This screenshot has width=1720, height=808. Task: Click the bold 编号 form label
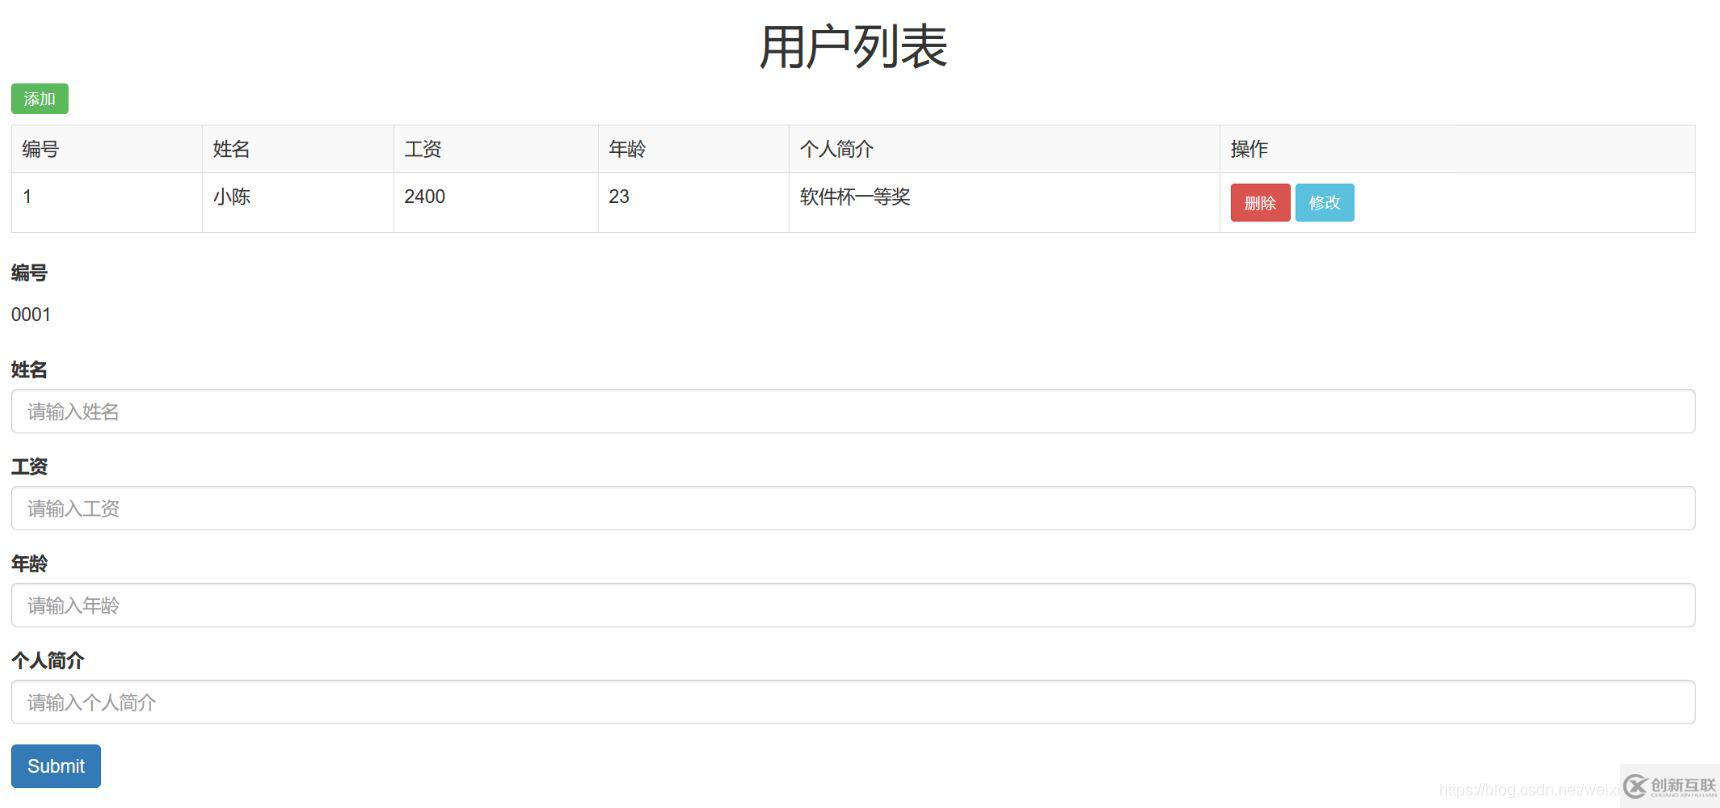coord(29,273)
